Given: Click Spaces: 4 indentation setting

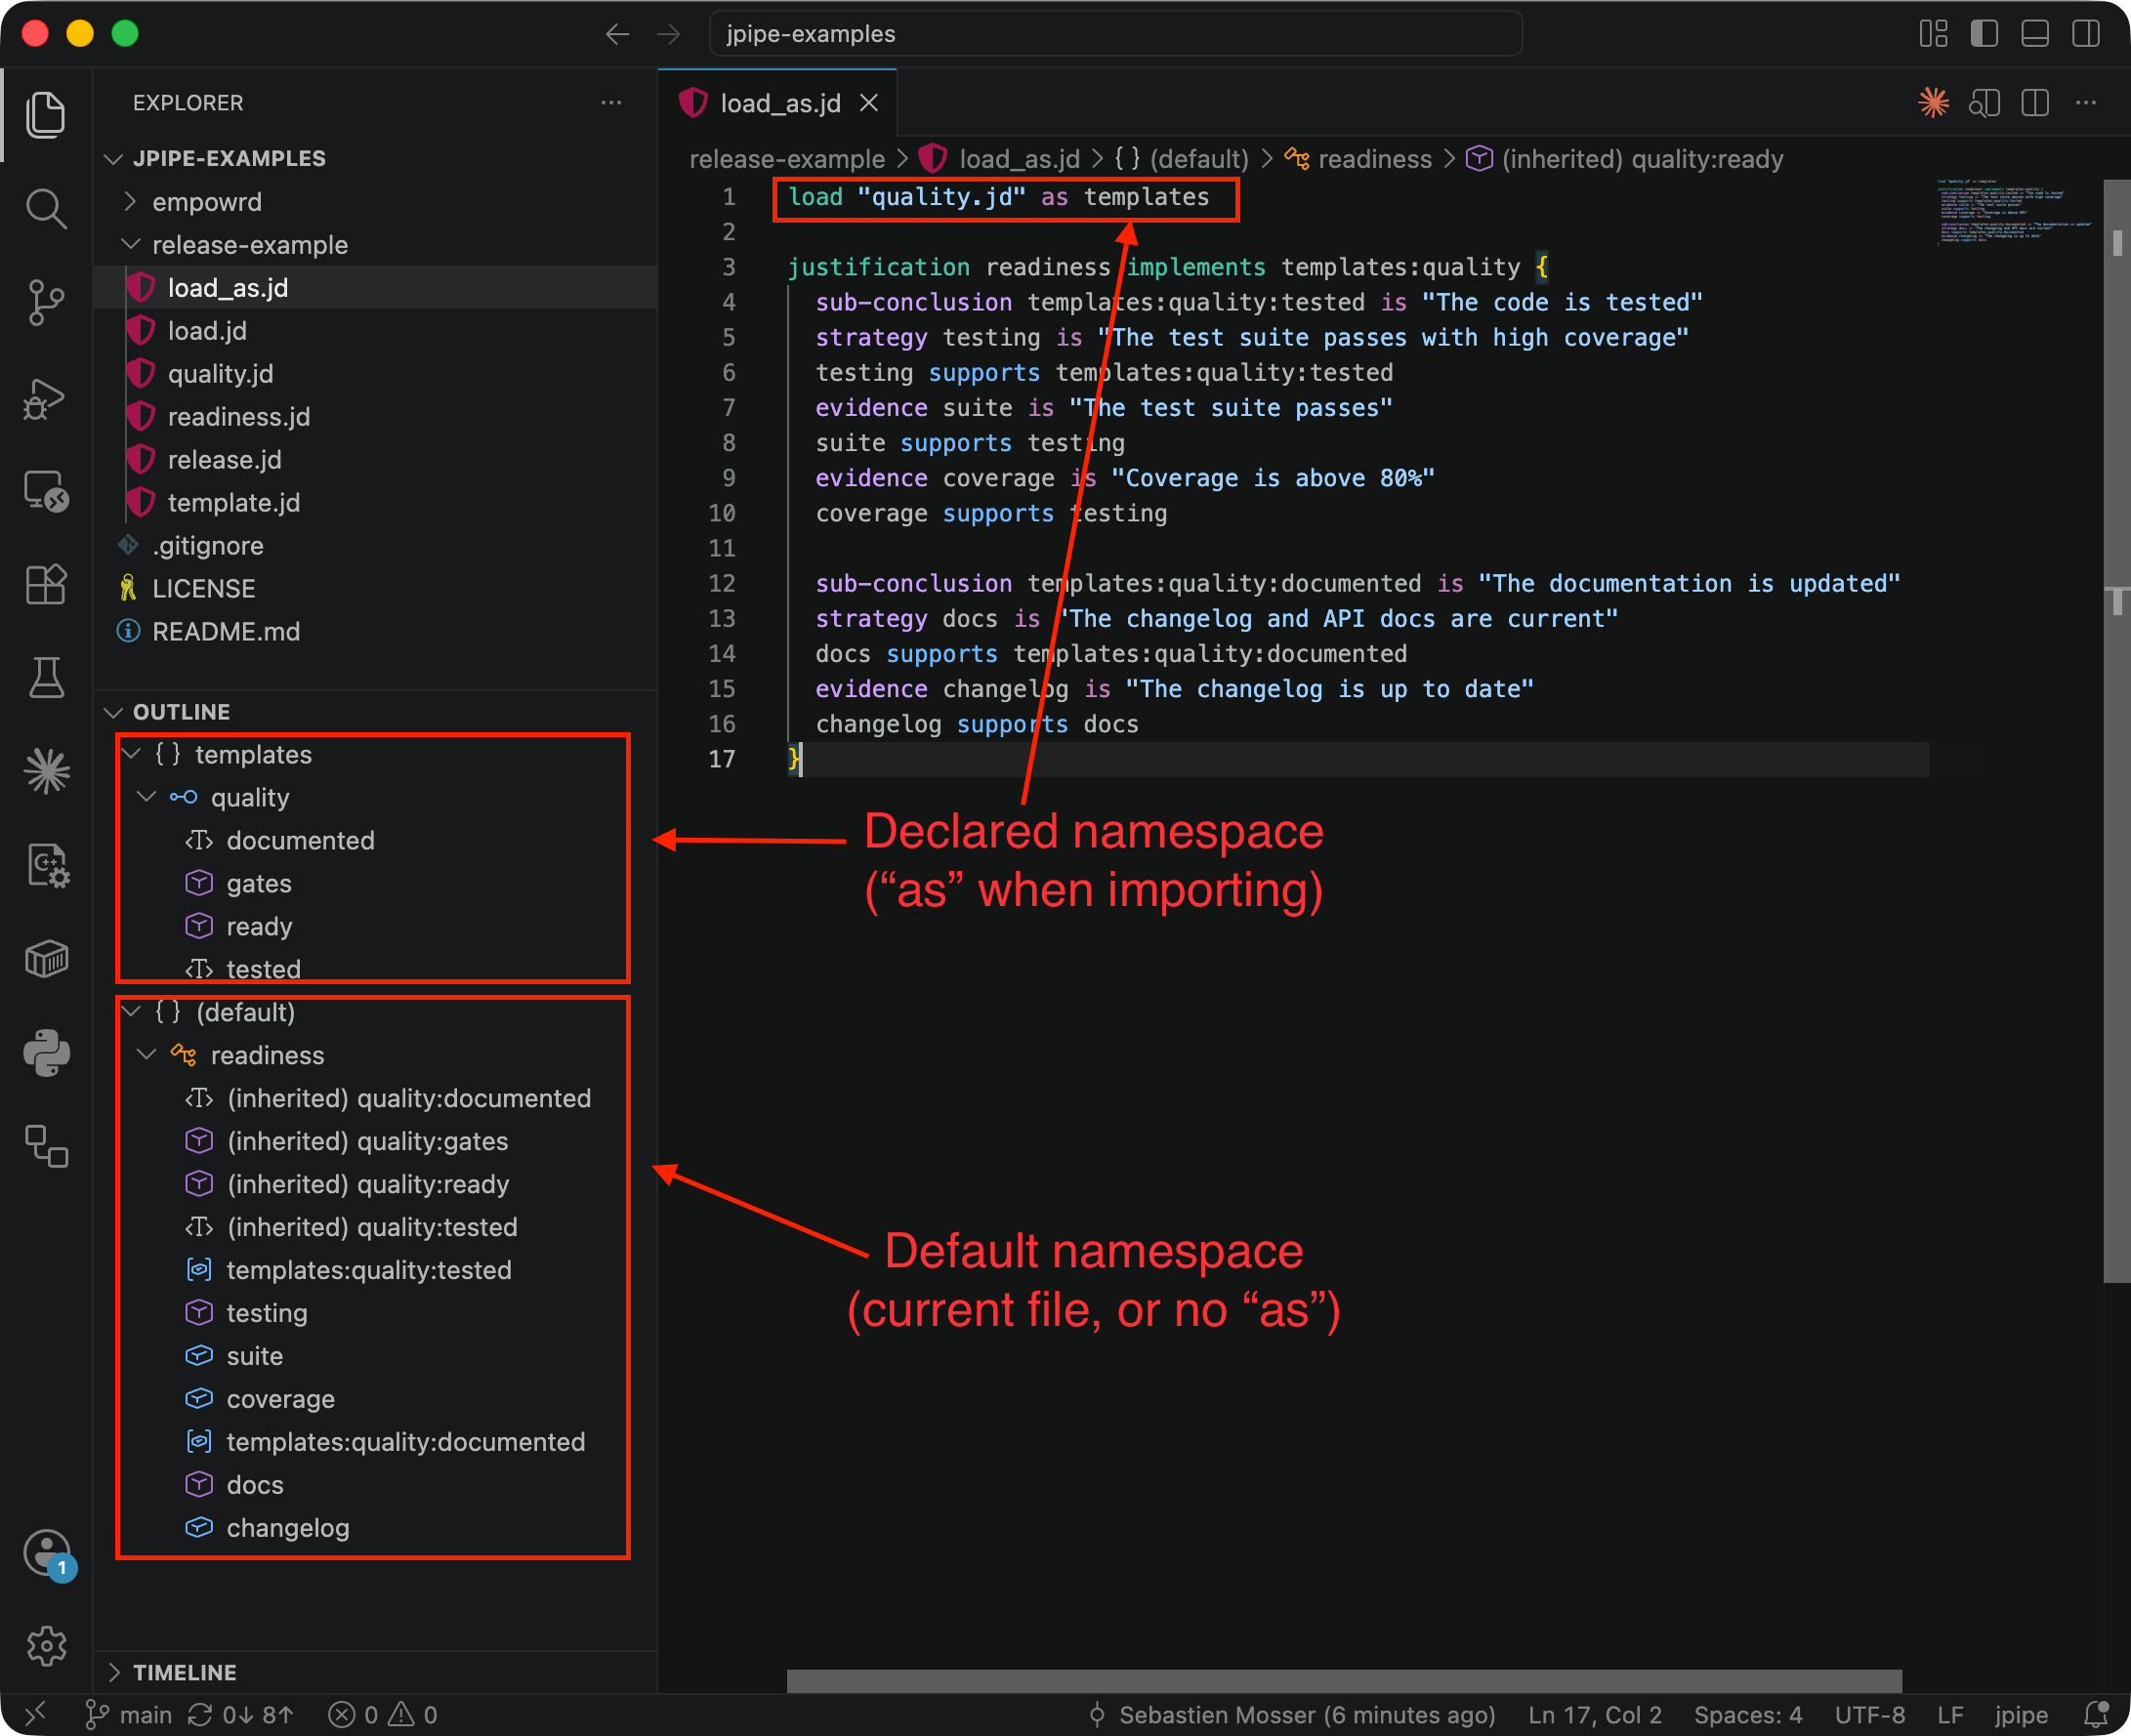Looking at the screenshot, I should tap(1748, 1714).
